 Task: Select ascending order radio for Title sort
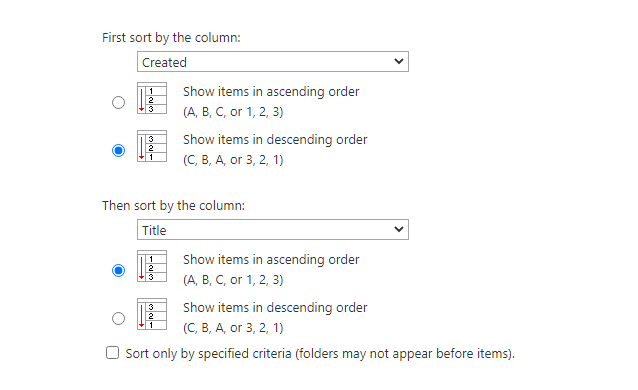pos(118,270)
